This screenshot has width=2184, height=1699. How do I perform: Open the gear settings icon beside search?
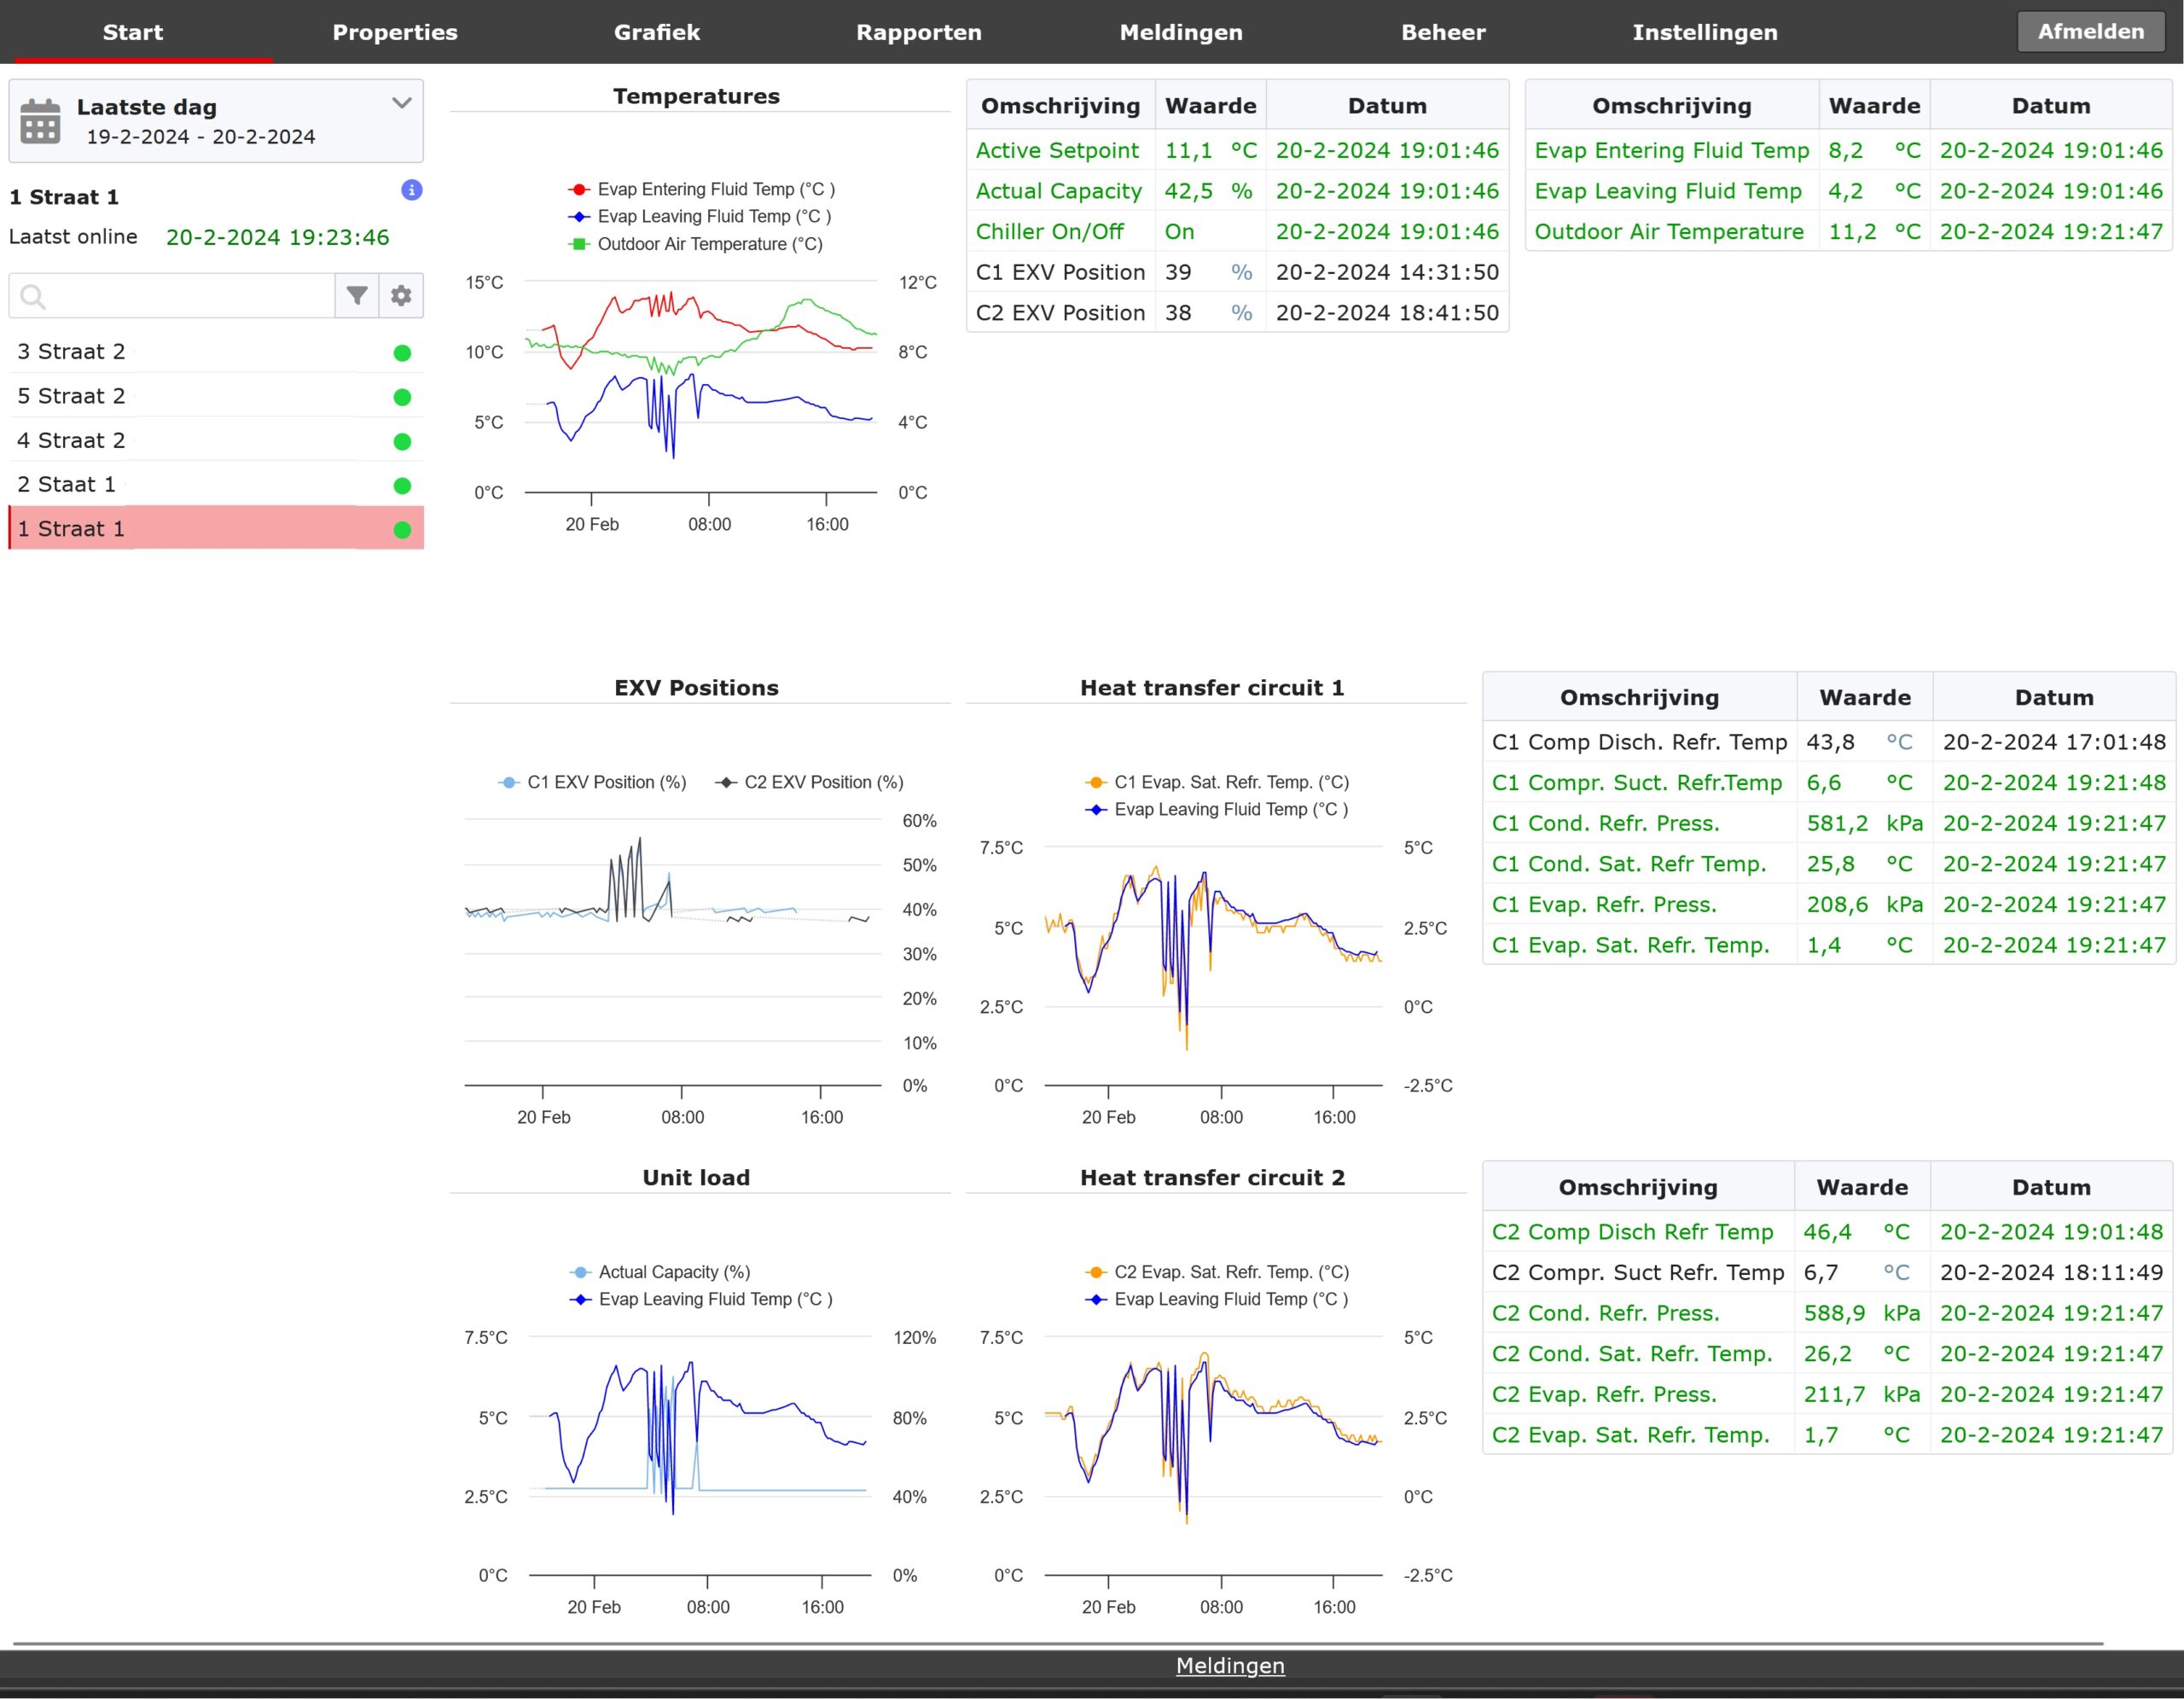(401, 295)
